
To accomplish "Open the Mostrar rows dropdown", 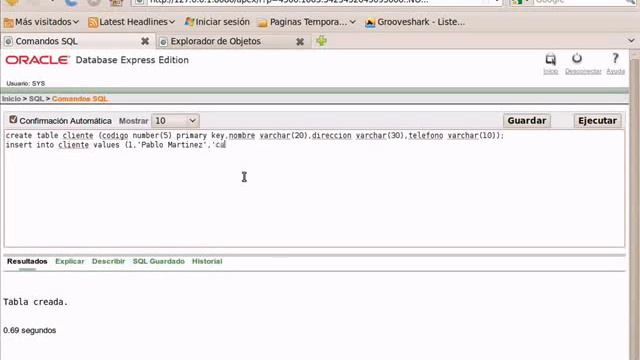I will click(175, 121).
